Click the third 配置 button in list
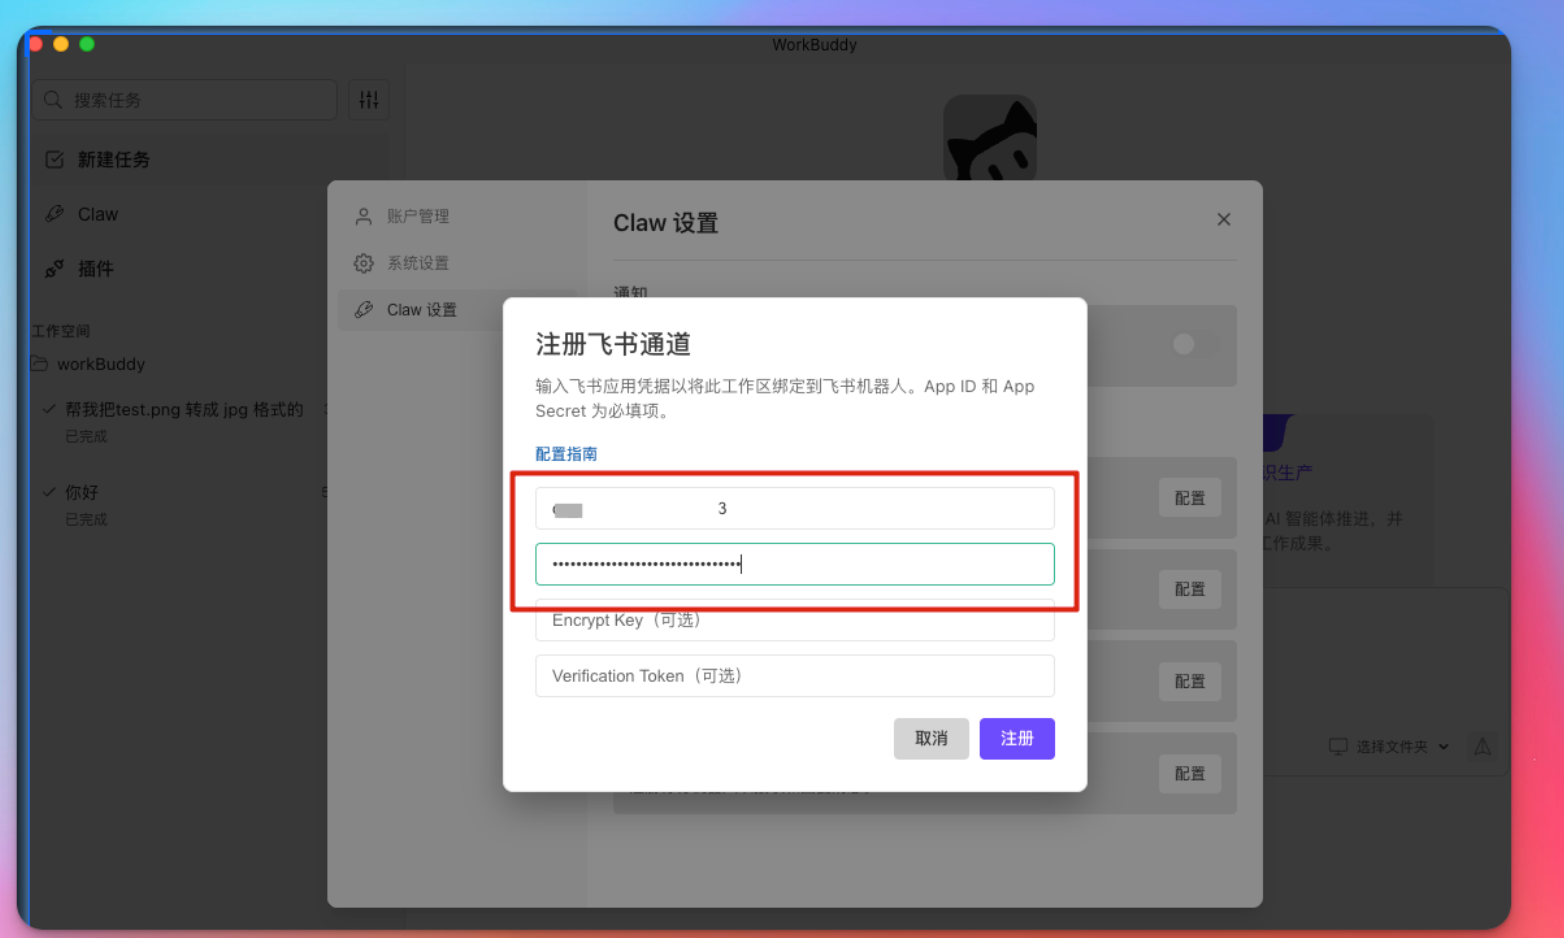The height and width of the screenshot is (938, 1564). 1190,681
